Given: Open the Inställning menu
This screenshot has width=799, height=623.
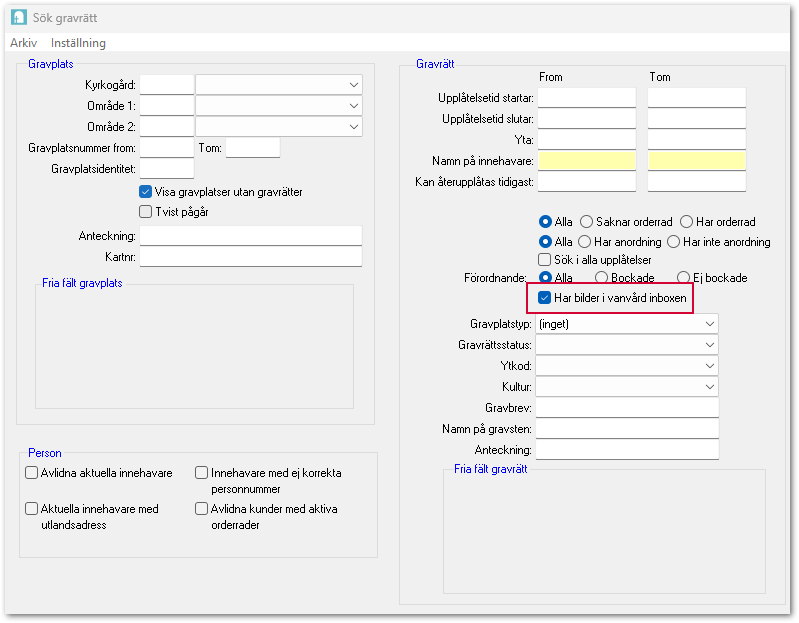Looking at the screenshot, I should tap(78, 43).
